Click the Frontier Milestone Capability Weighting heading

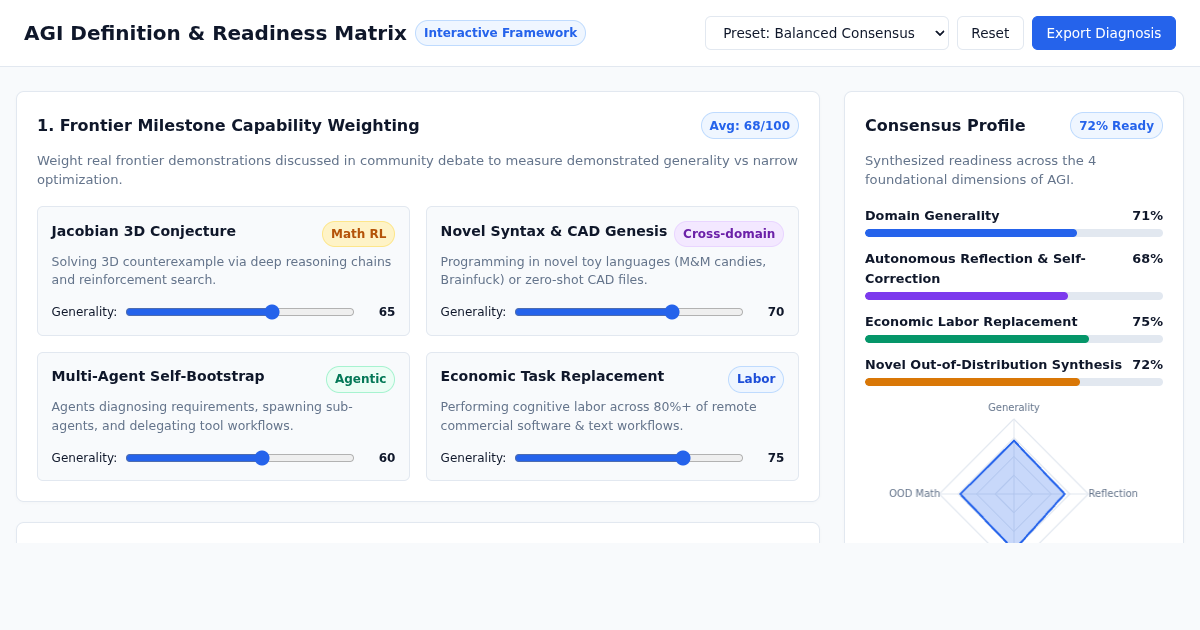(x=228, y=126)
